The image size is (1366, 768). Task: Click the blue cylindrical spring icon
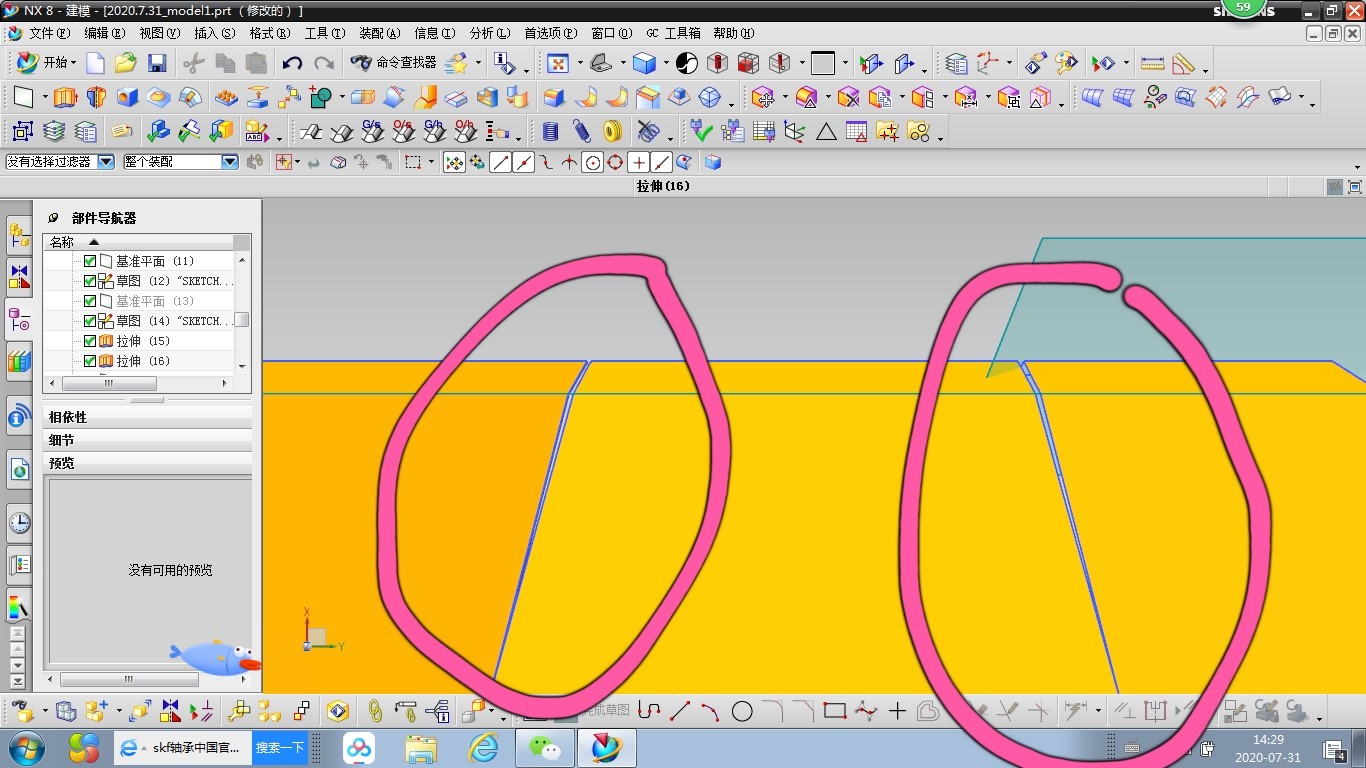click(x=550, y=131)
